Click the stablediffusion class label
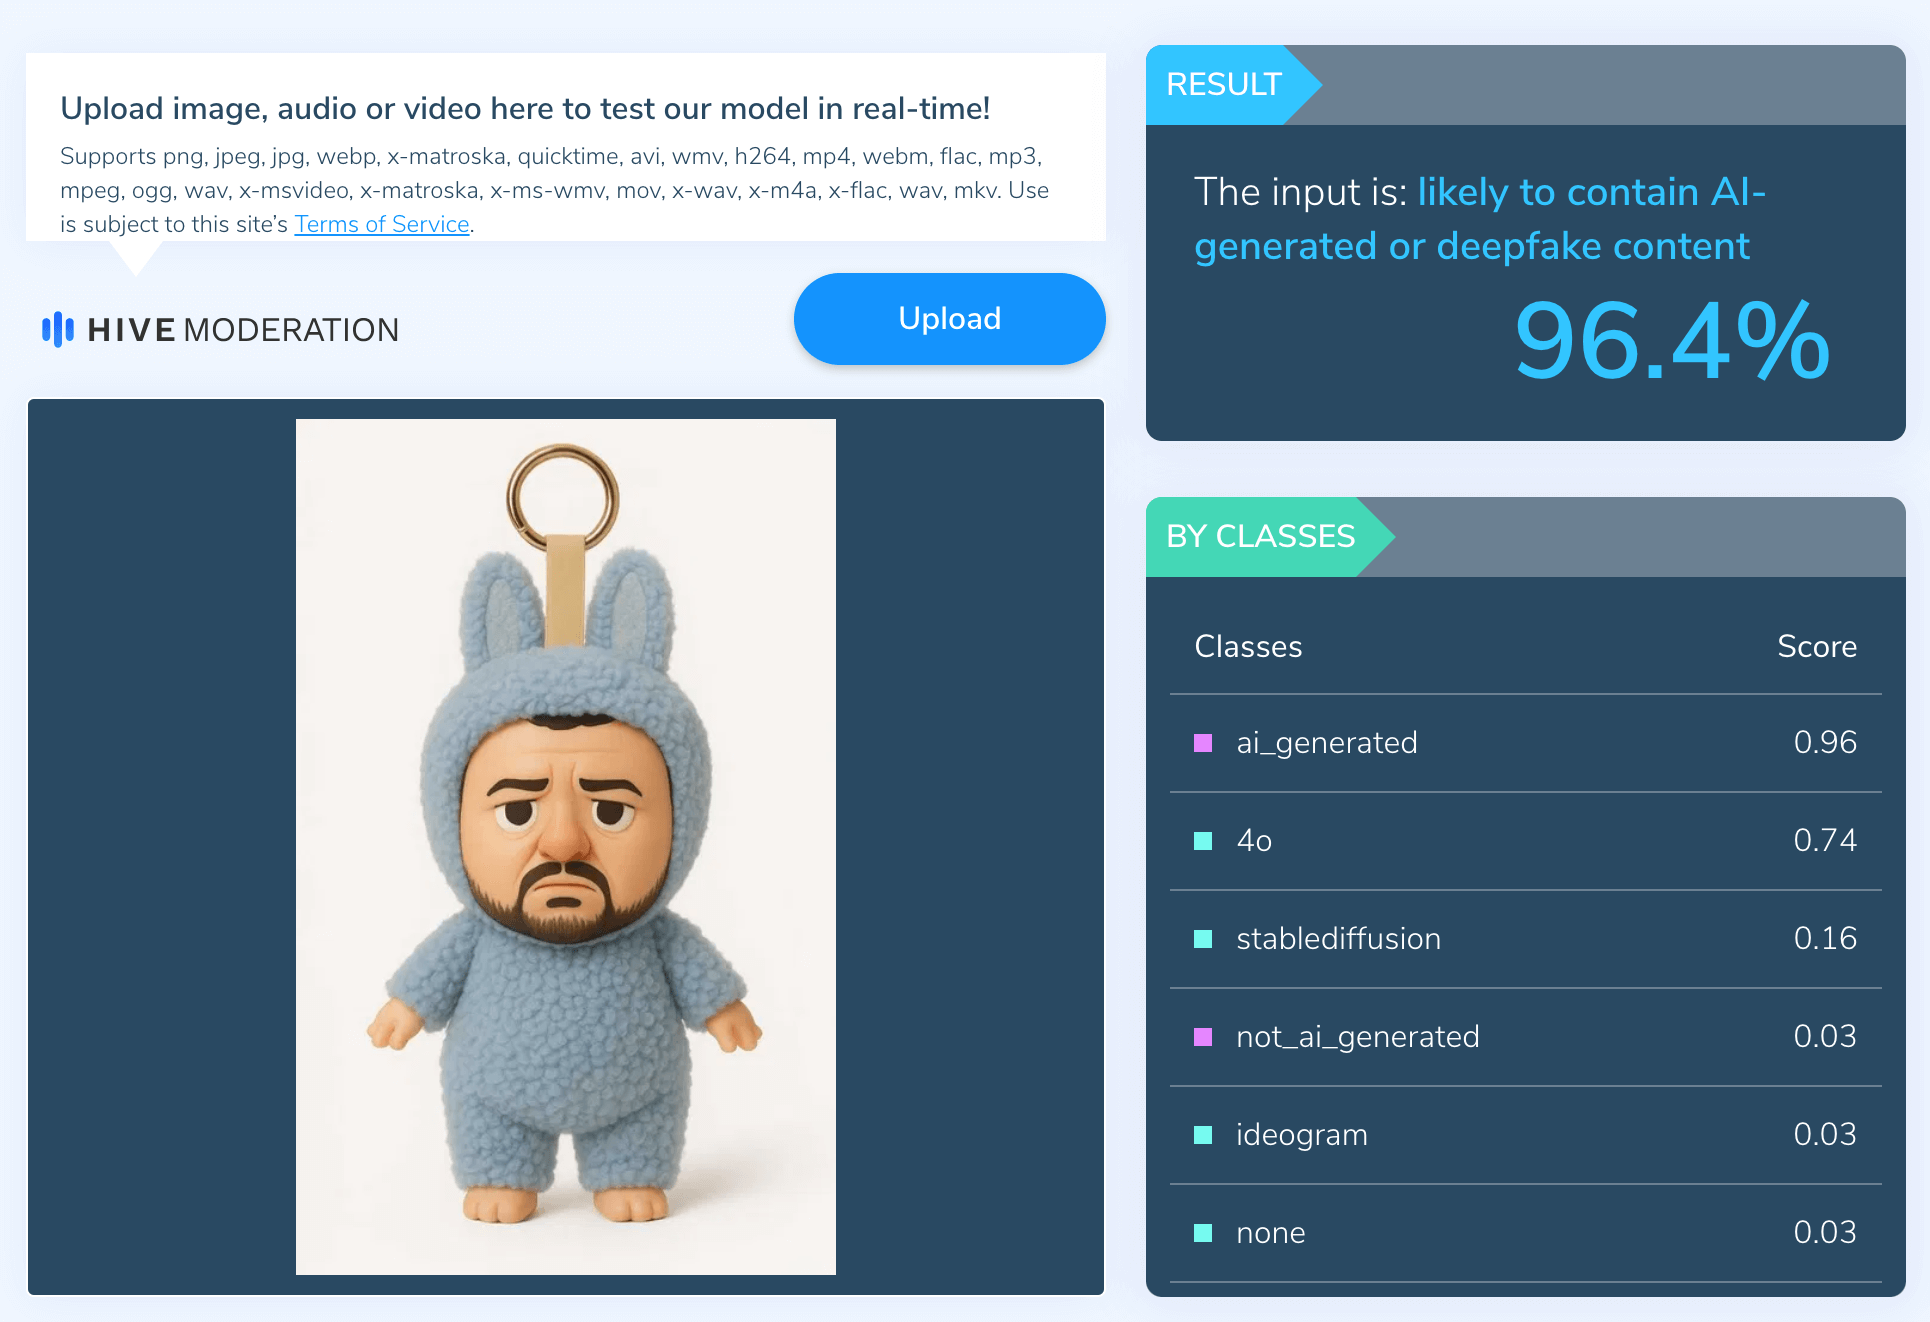This screenshot has width=1930, height=1322. click(x=1339, y=939)
